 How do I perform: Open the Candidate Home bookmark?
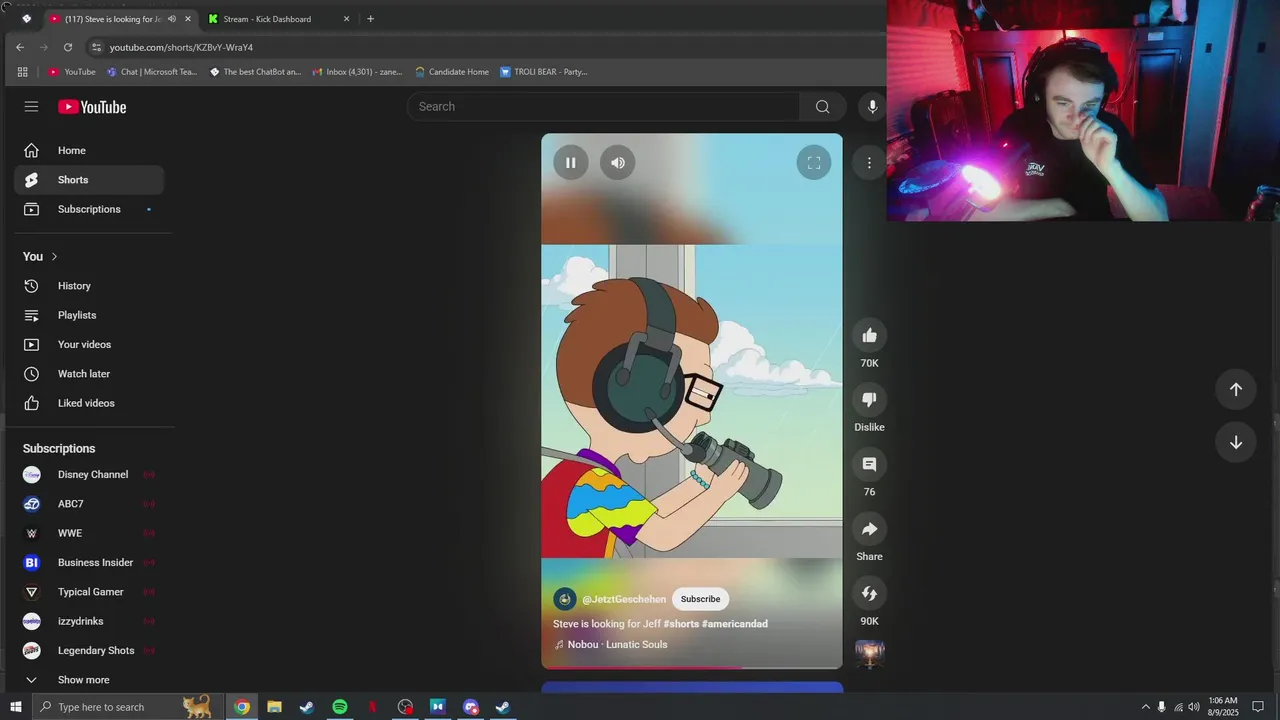[x=452, y=72]
